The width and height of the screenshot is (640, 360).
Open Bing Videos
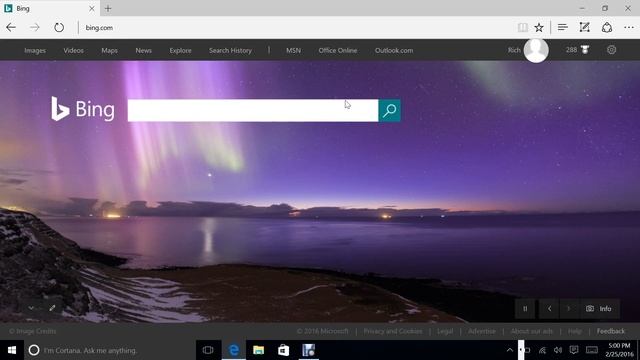click(73, 51)
